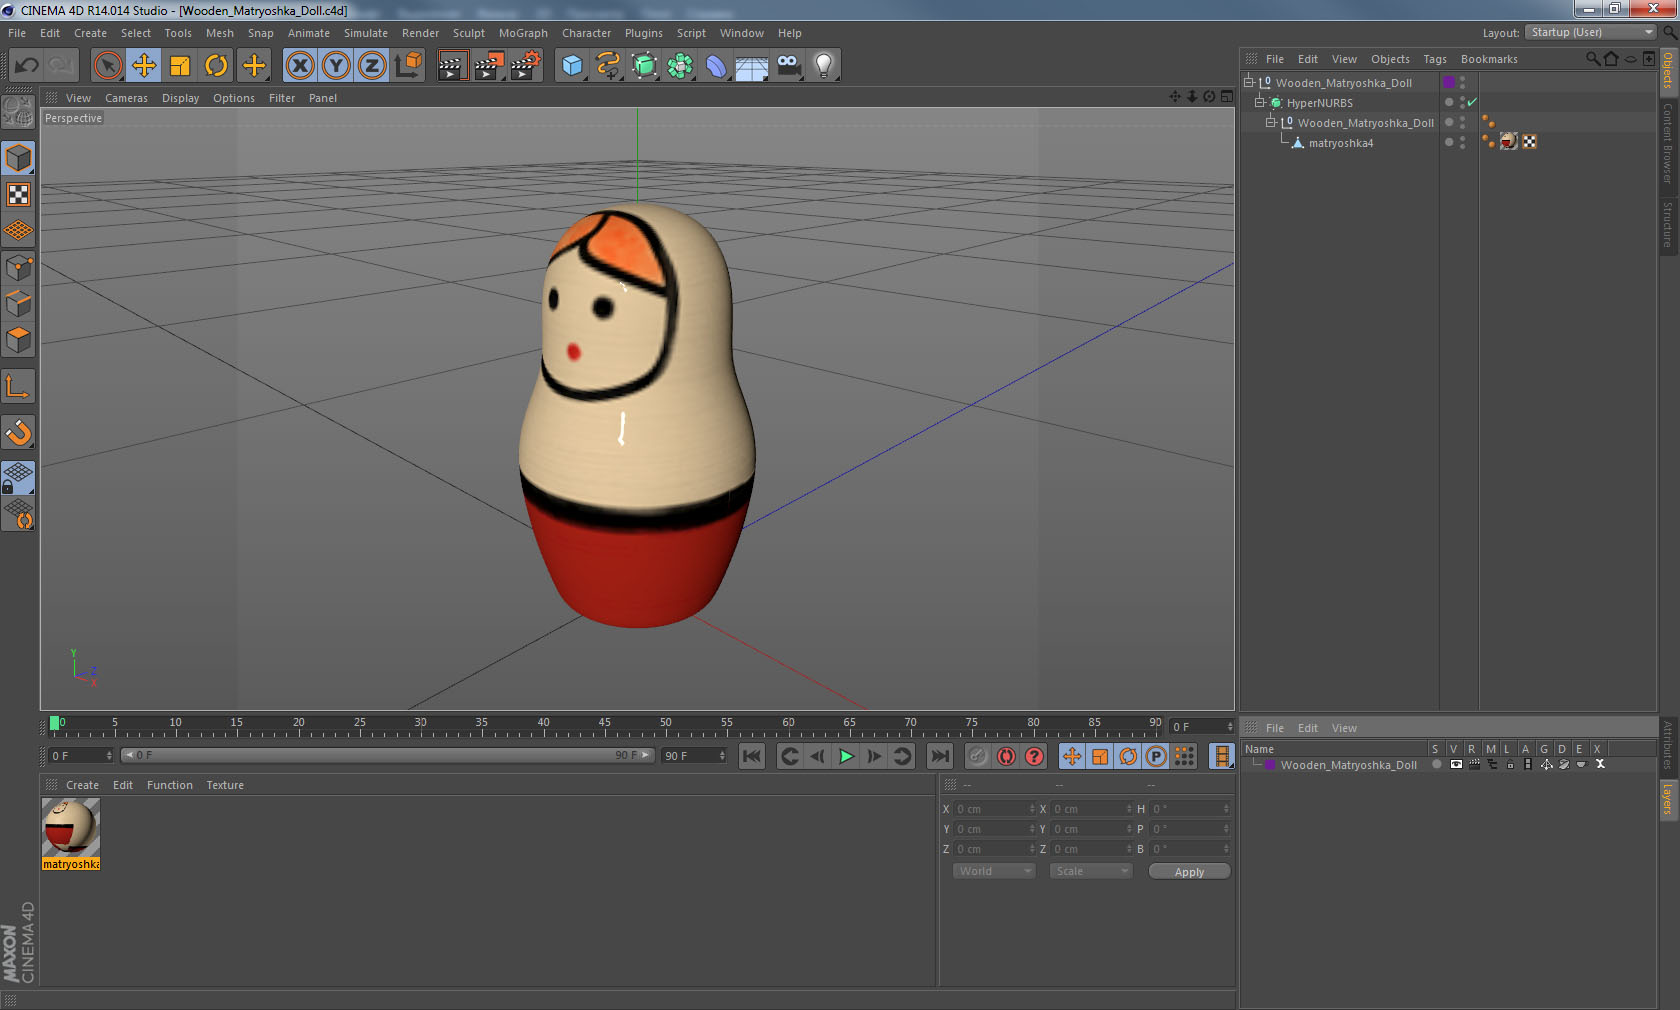Viewport: 1680px width, 1010px height.
Task: Select Polygons mode in left toolbar
Action: coord(18,340)
